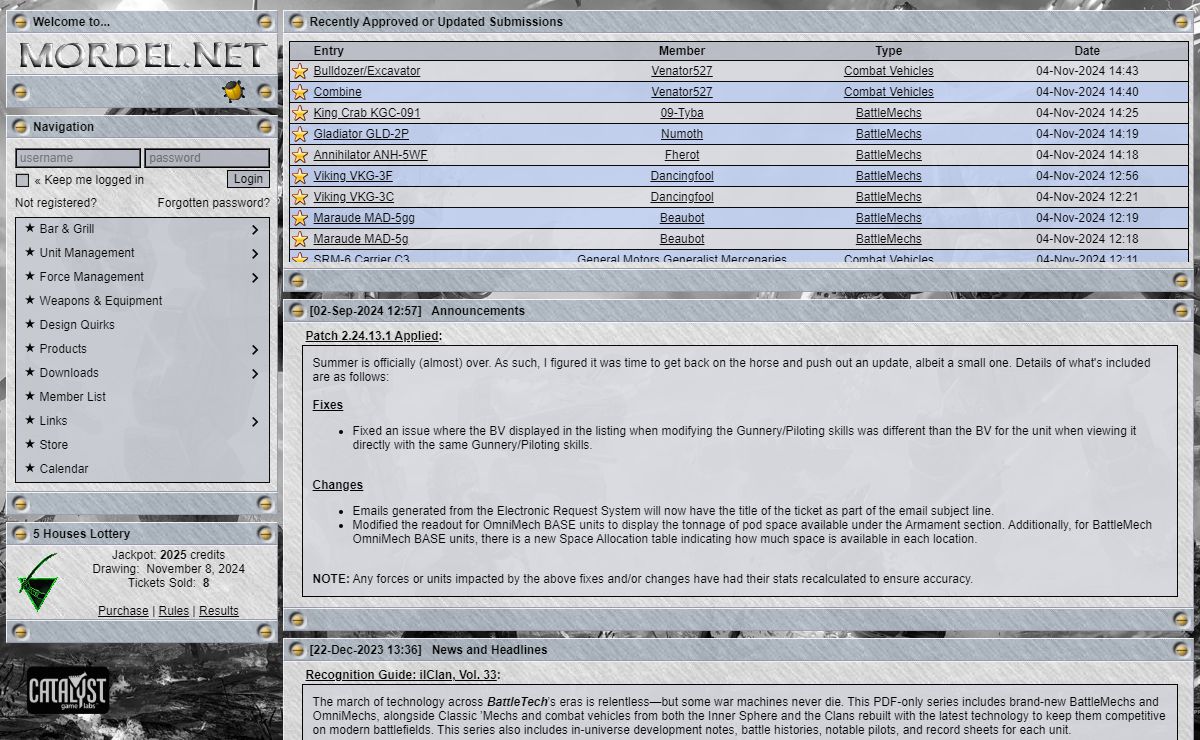Open member 09-Tyba profile link
This screenshot has height=740, width=1200.
tap(682, 113)
